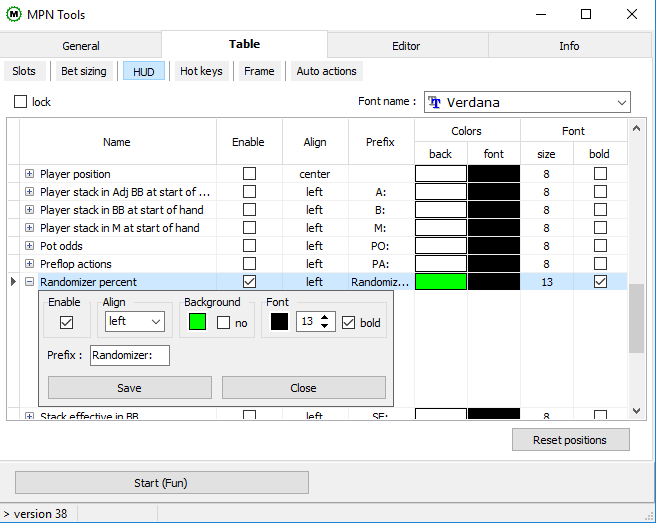Viewport: 656px width, 523px height.
Task: Open the Editor tab
Action: (x=406, y=46)
